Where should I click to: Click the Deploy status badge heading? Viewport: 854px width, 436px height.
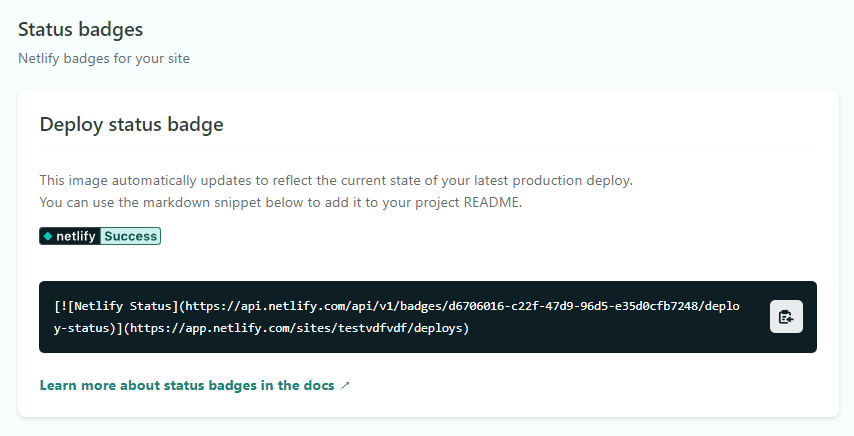click(x=131, y=125)
